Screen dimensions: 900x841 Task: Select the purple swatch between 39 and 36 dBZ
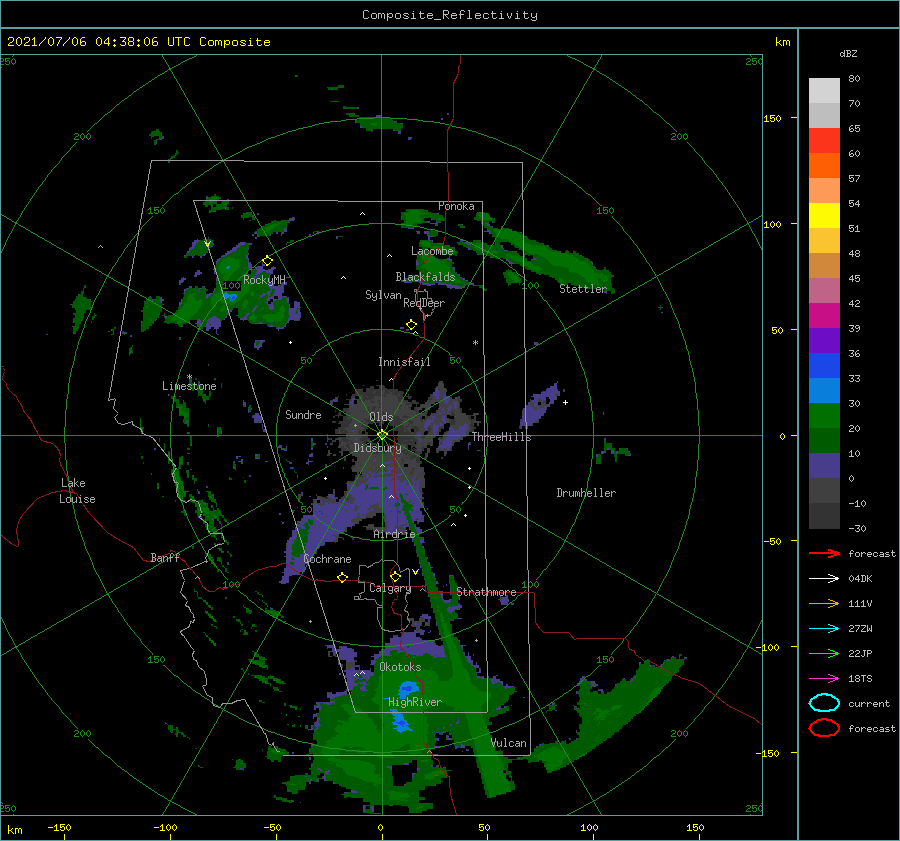pos(824,341)
